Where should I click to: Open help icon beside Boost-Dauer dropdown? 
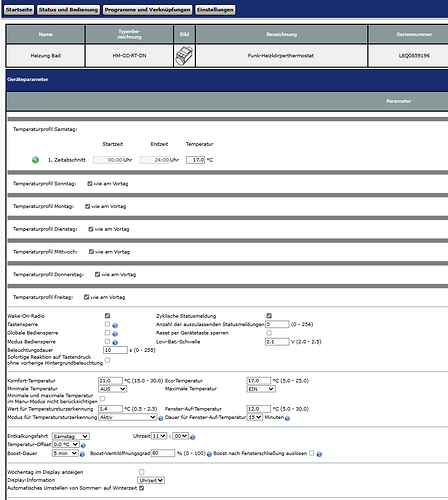(x=82, y=454)
